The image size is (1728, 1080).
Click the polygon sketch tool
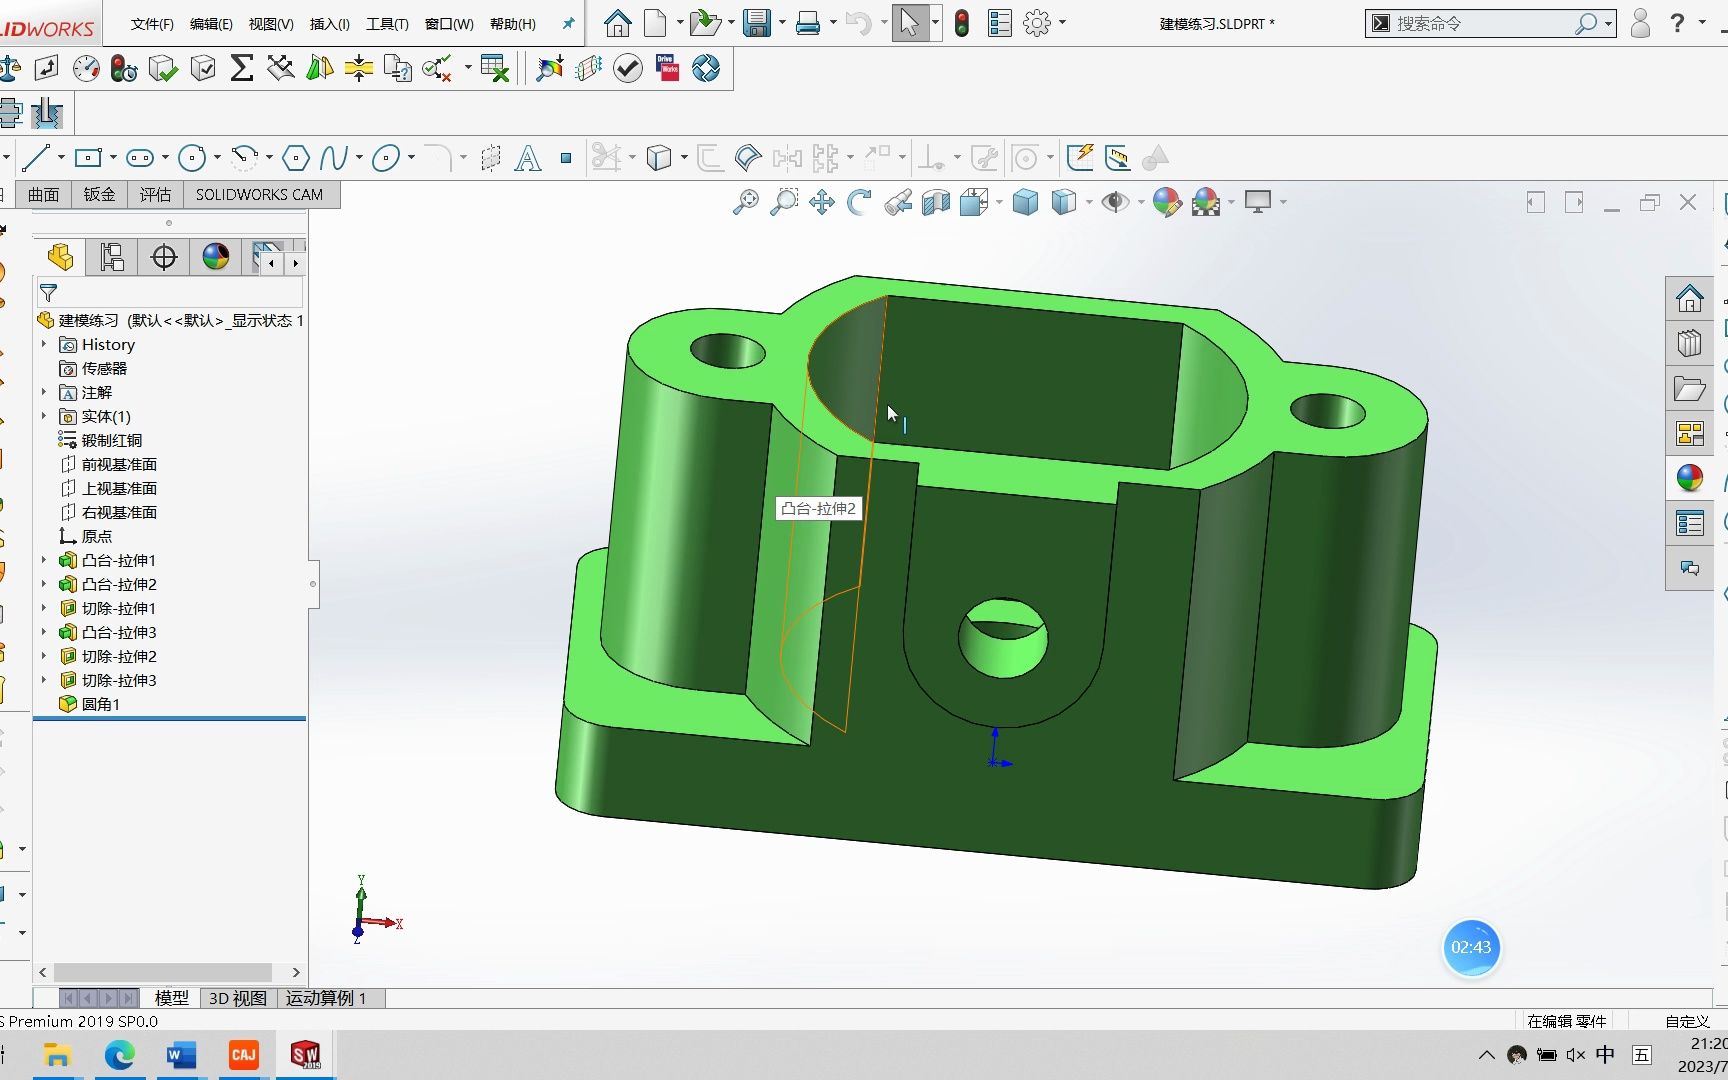[x=297, y=158]
